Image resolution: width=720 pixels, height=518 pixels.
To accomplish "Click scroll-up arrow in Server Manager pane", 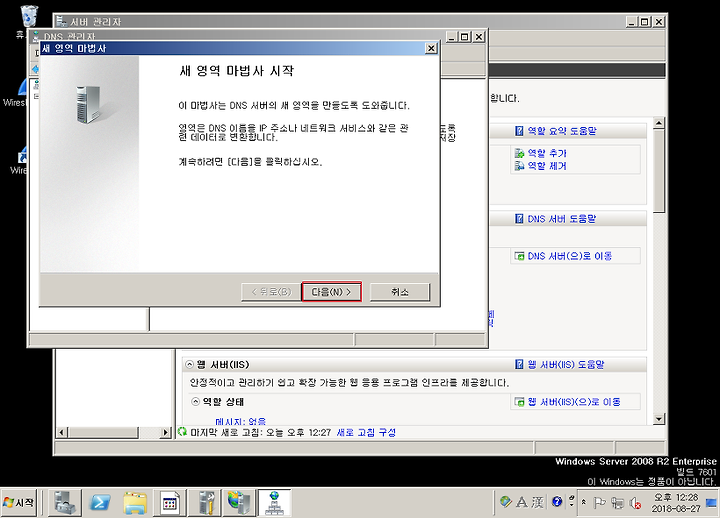I will 659,123.
